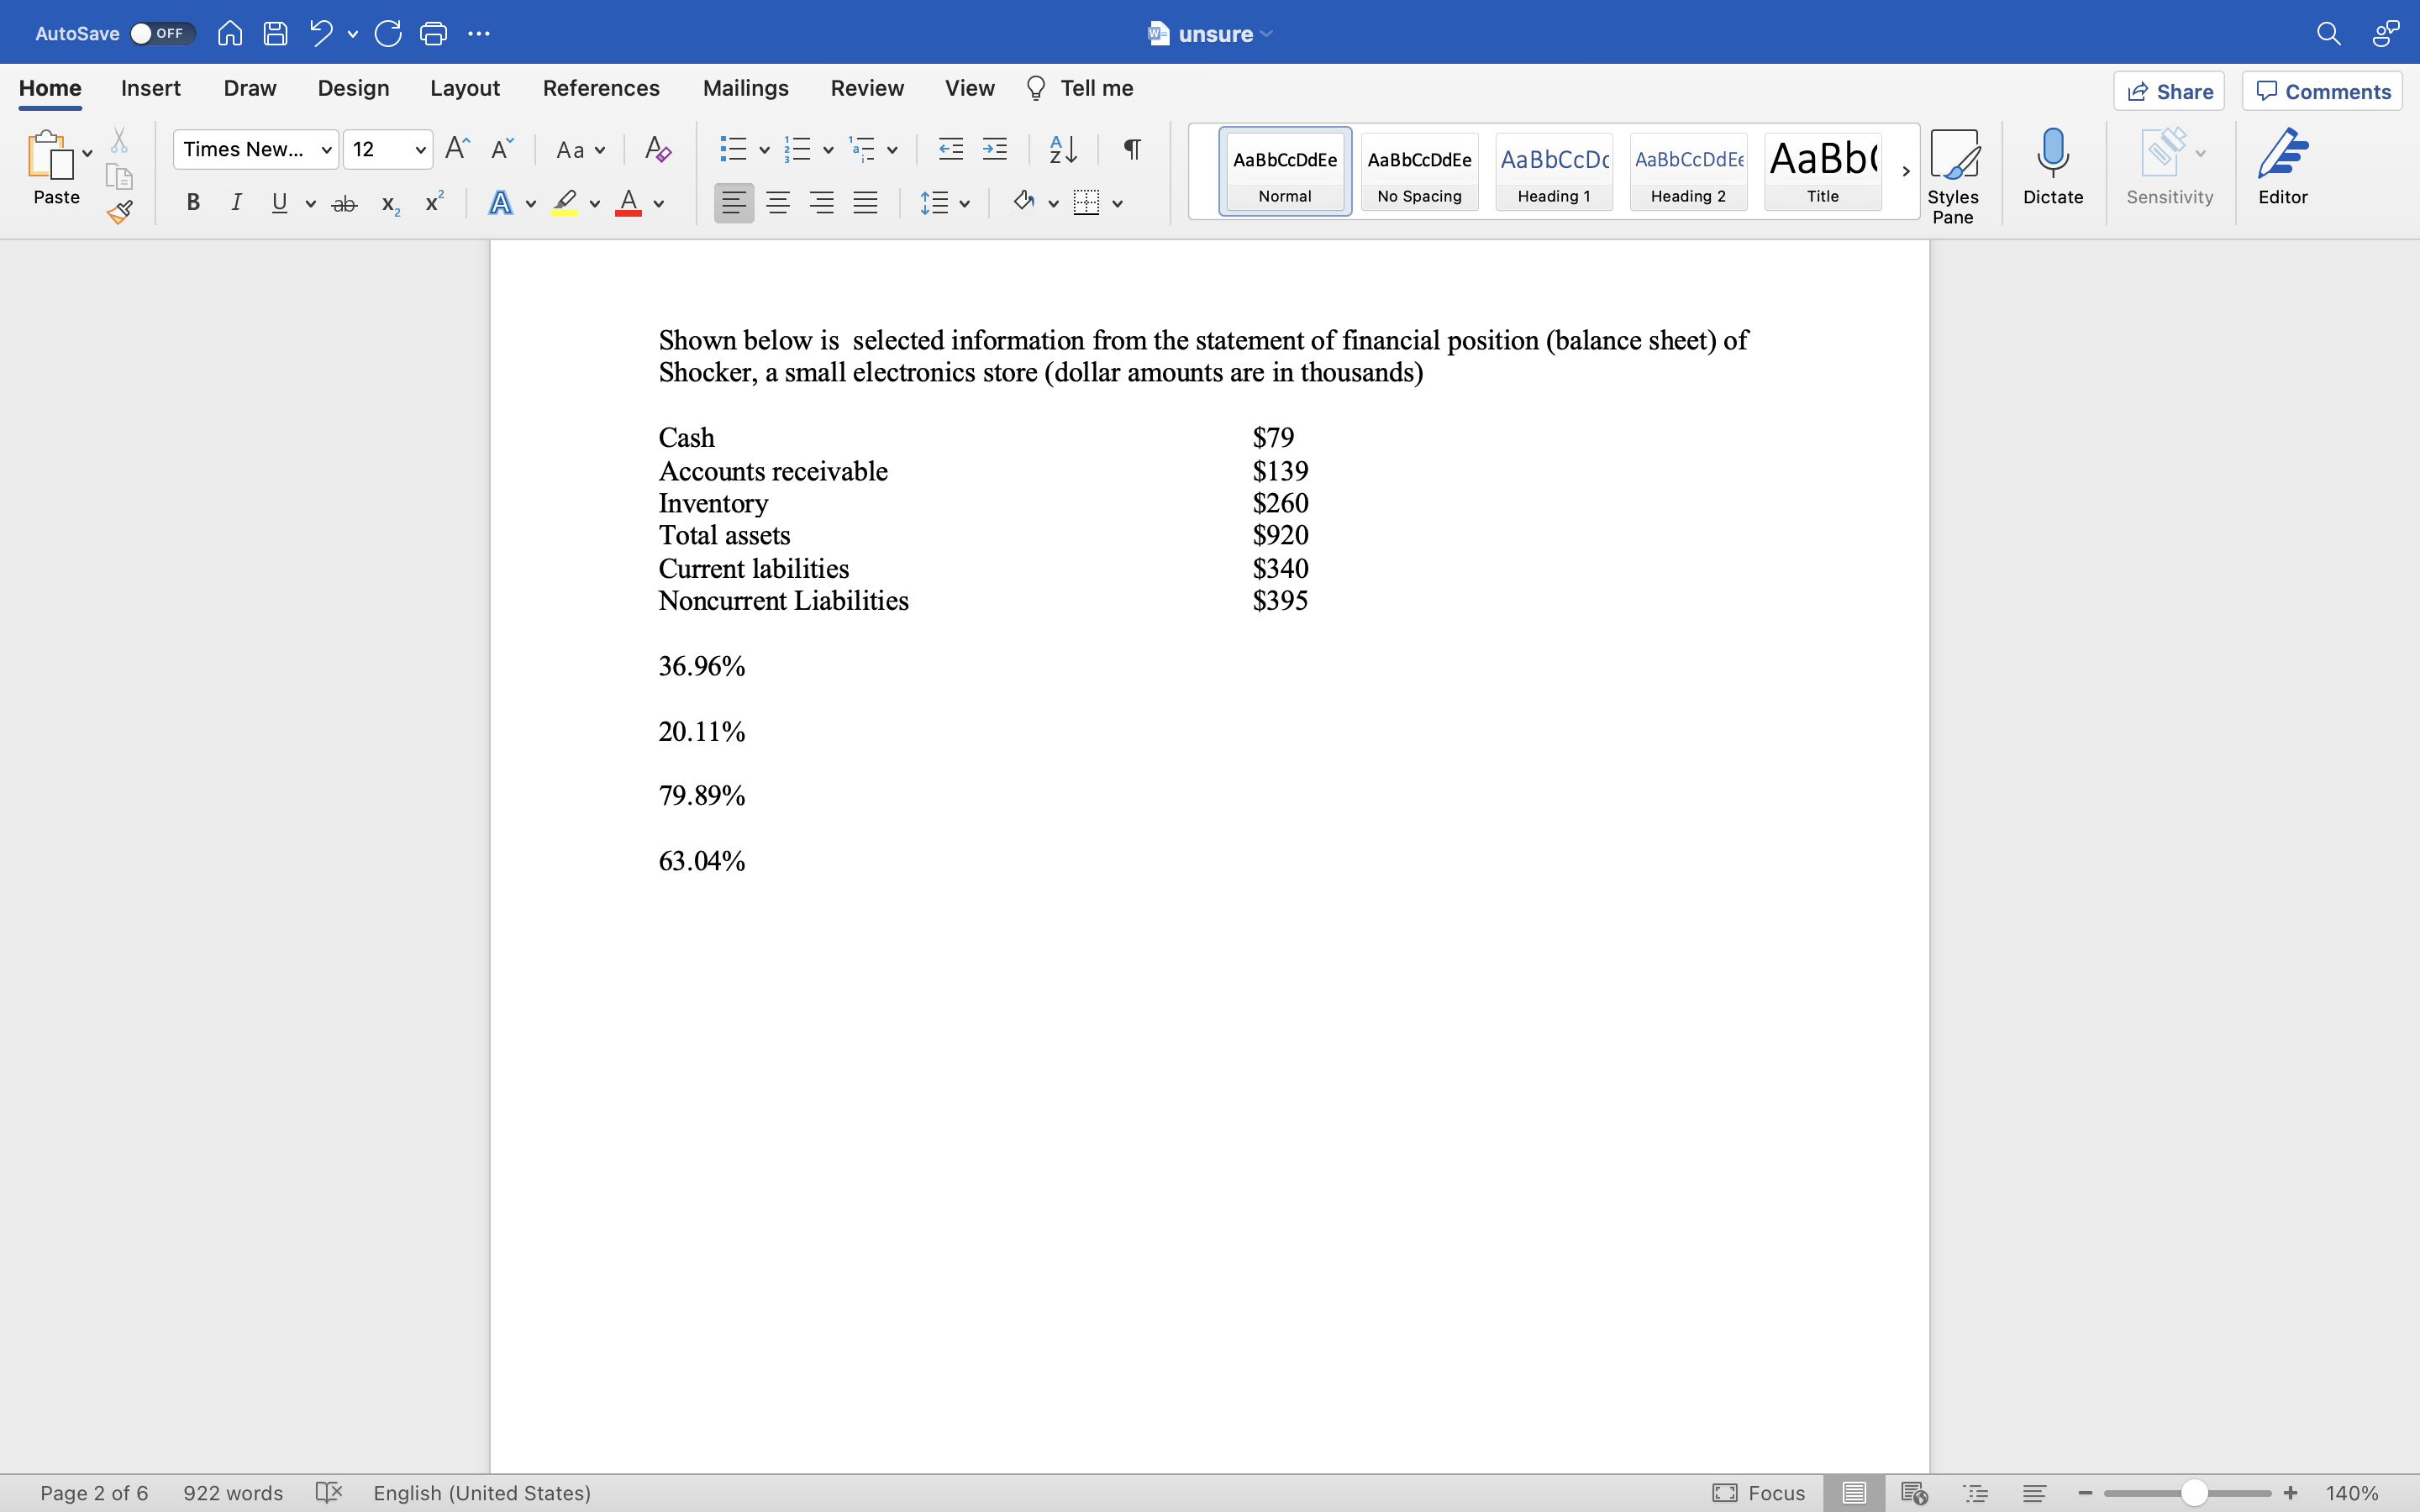Enable Focus mode

tap(1759, 1492)
